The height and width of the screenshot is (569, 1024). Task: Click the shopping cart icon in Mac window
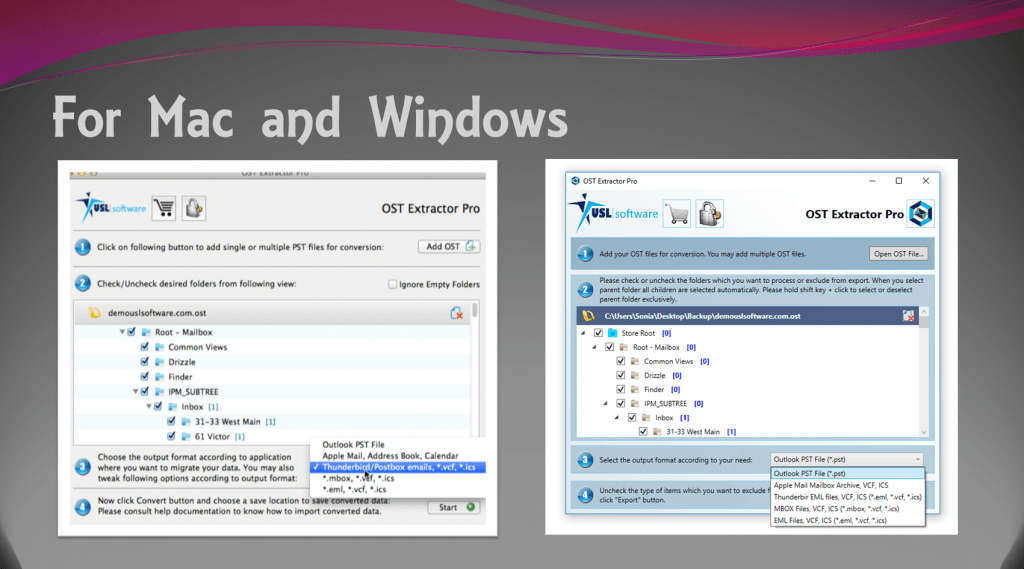click(164, 207)
